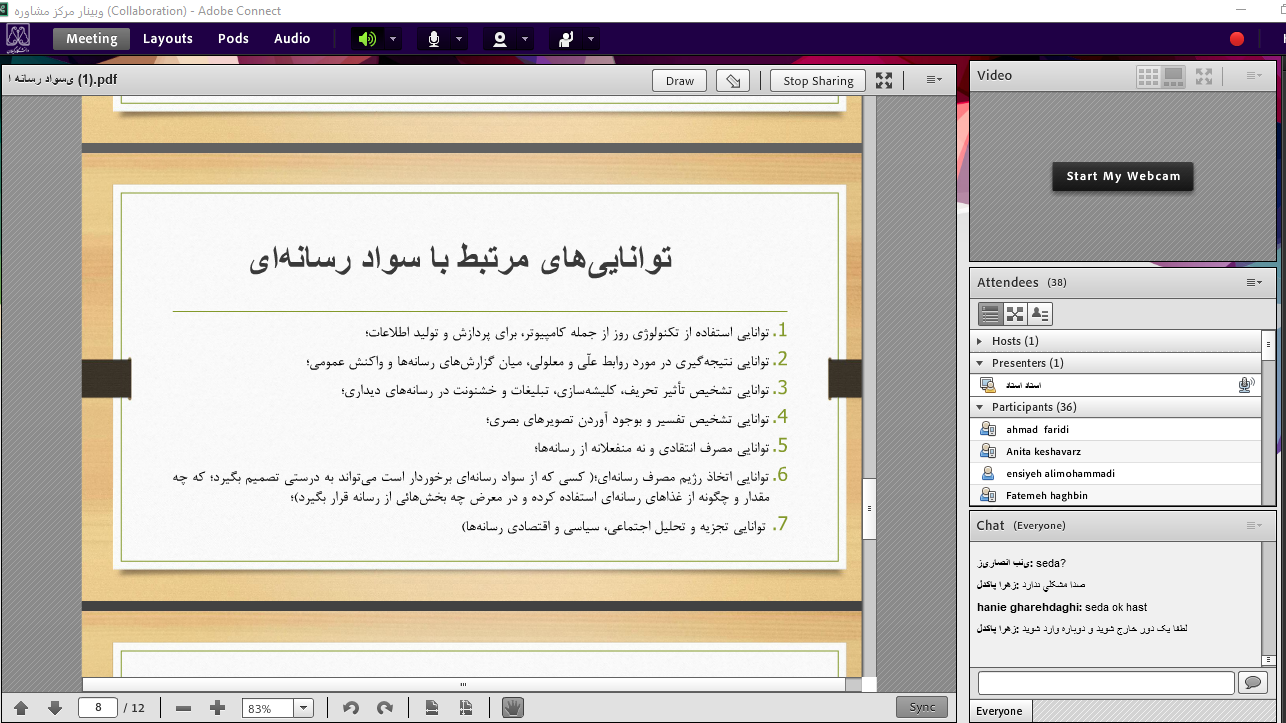Open the Pods menu
This screenshot has width=1286, height=723.
click(x=233, y=39)
